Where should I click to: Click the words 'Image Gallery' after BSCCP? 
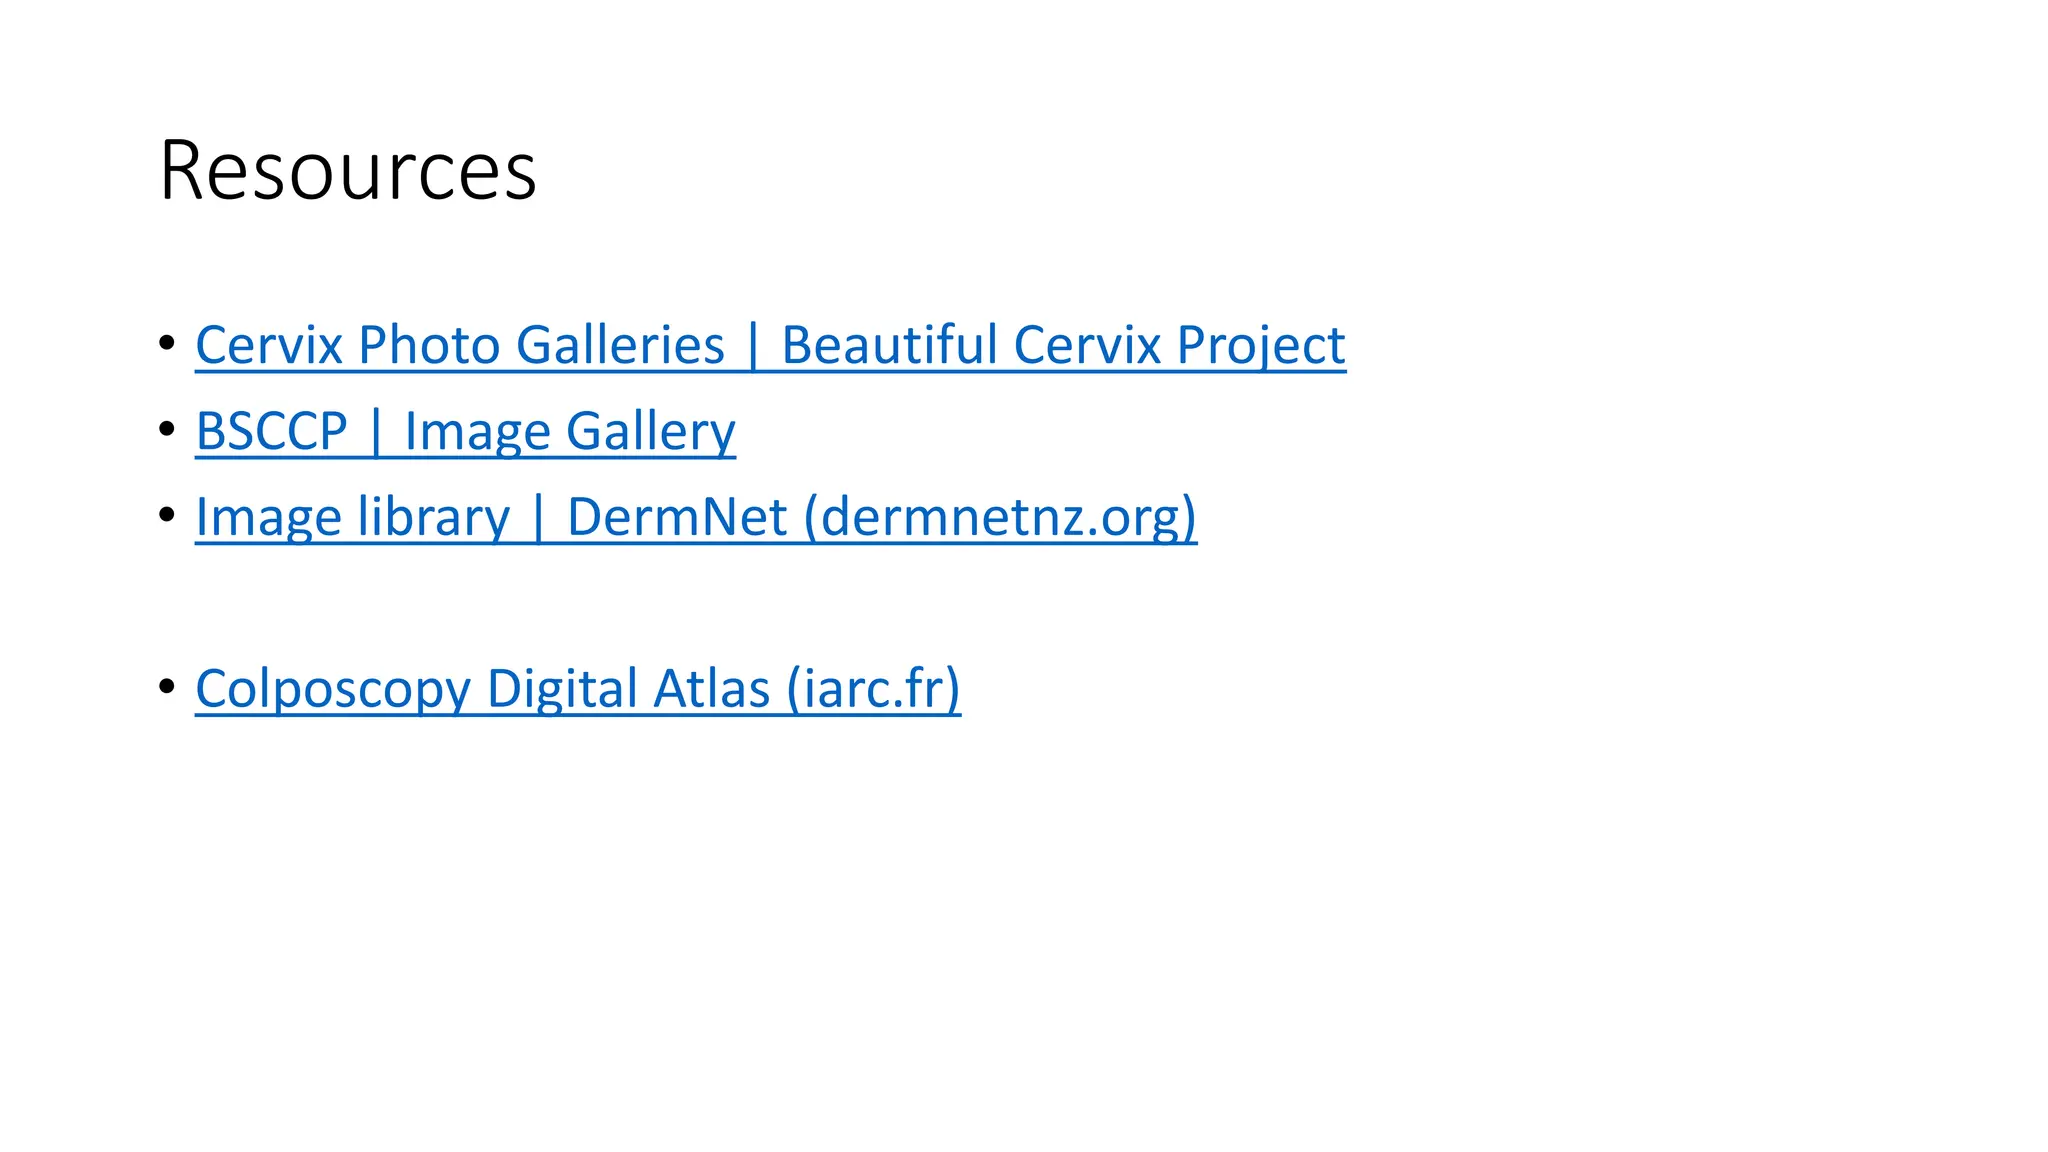point(570,432)
